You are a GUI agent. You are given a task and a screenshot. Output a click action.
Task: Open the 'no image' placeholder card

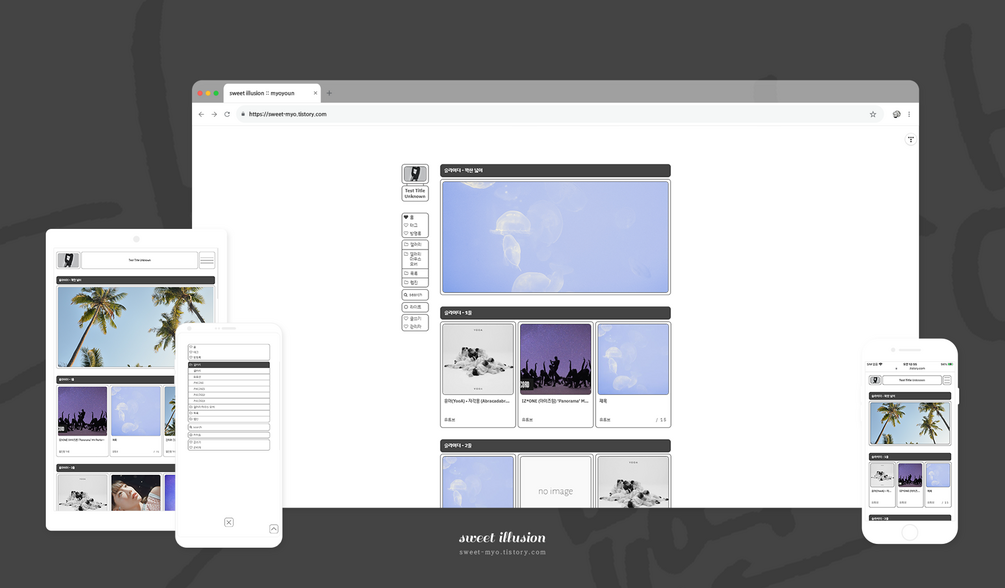tap(556, 482)
